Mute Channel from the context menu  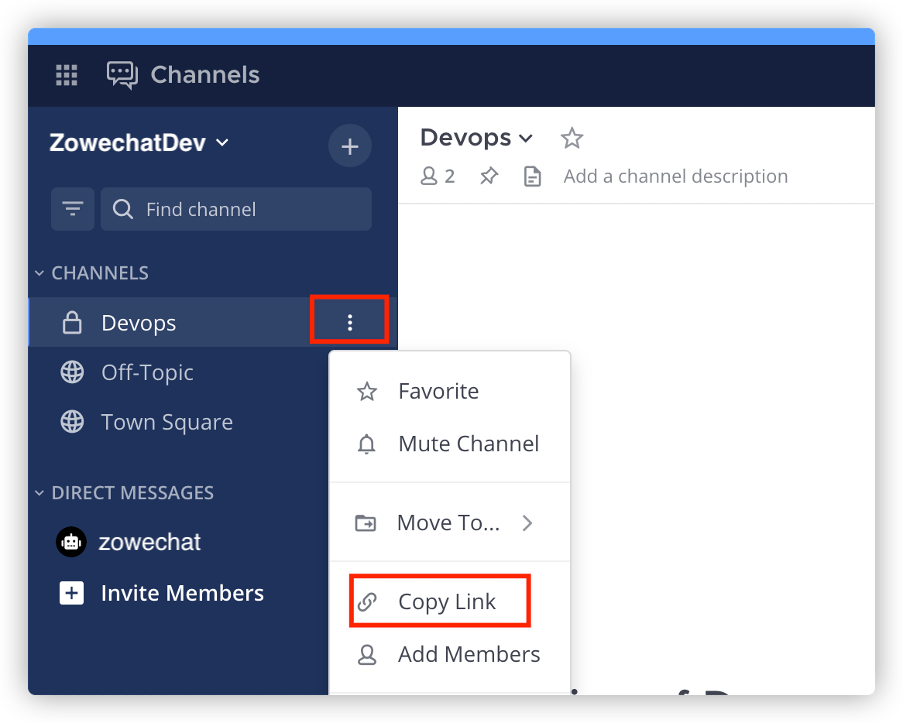tap(468, 443)
